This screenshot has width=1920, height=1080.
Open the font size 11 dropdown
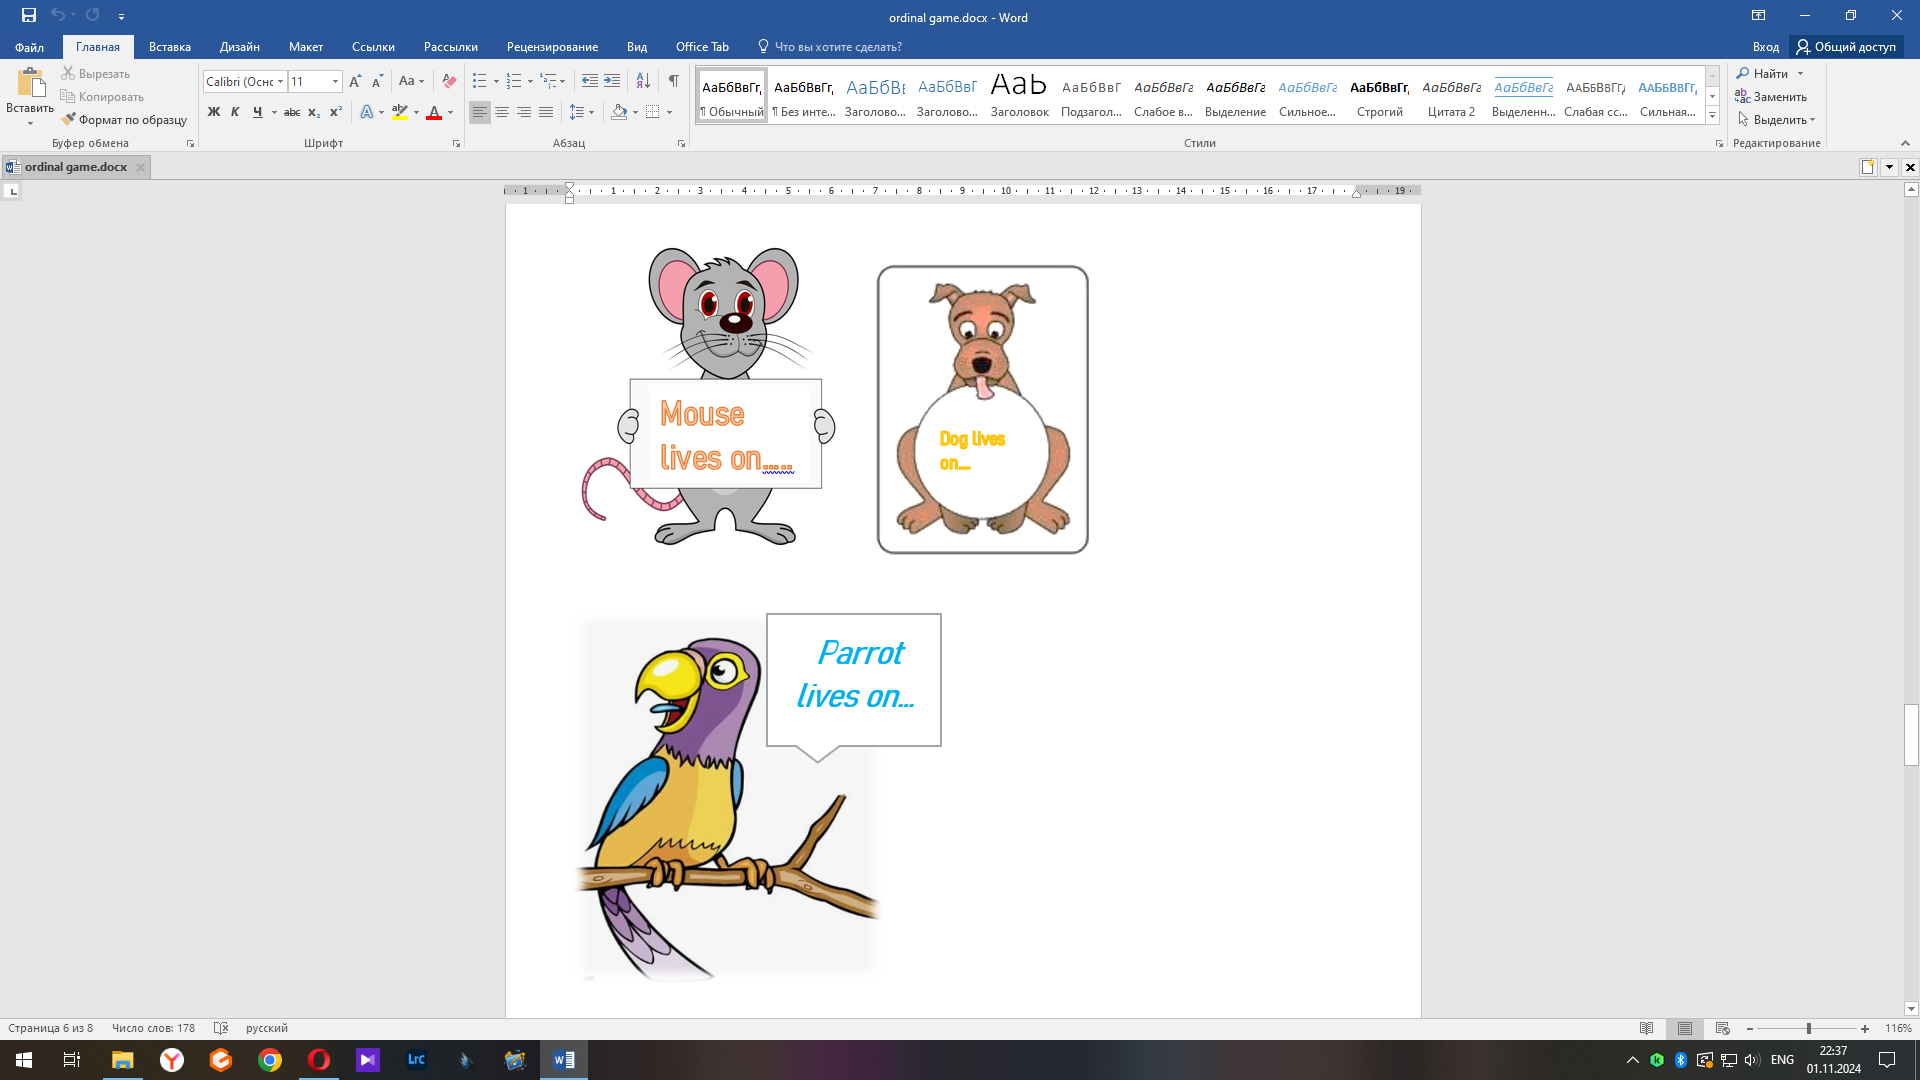click(x=335, y=81)
